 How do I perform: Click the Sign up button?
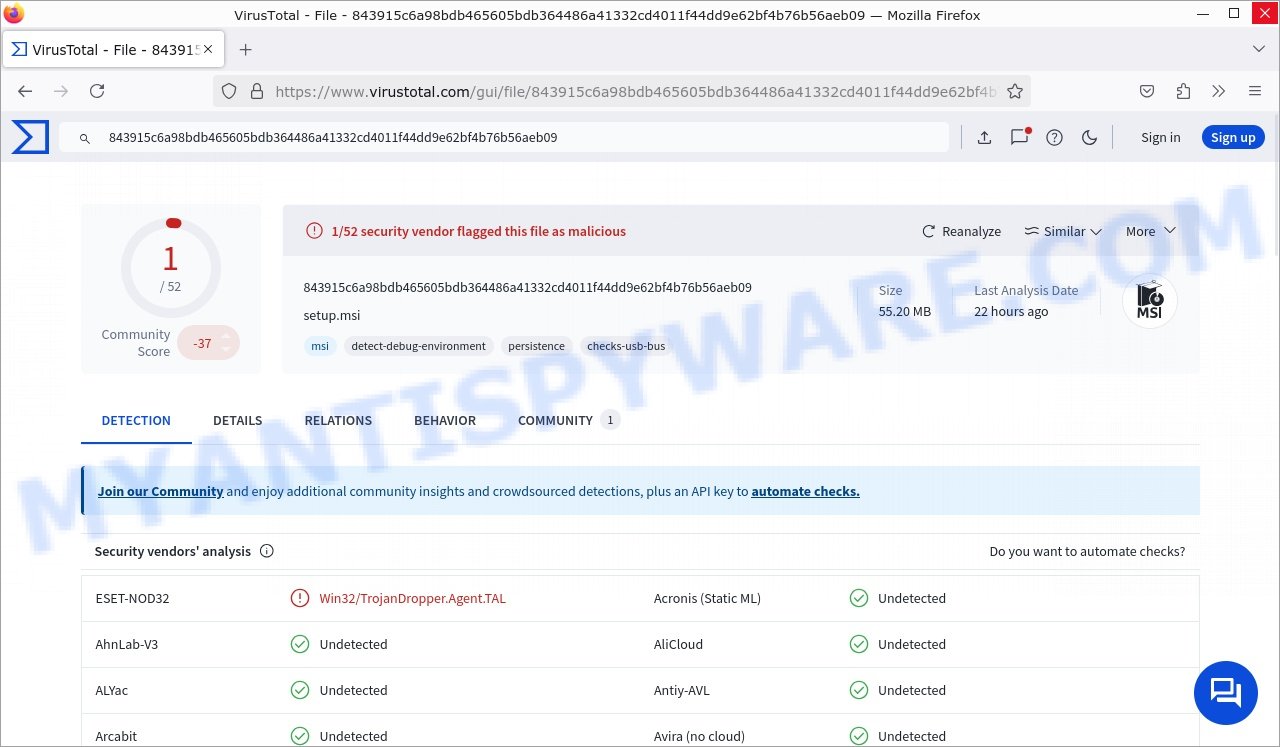(x=1233, y=138)
